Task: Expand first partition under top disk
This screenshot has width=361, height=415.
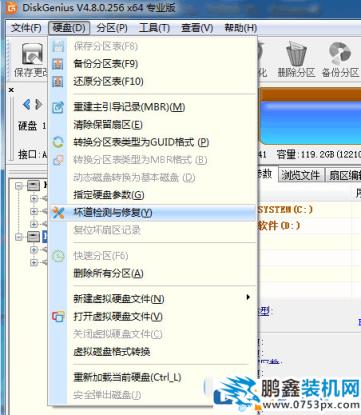Action: click(33, 199)
